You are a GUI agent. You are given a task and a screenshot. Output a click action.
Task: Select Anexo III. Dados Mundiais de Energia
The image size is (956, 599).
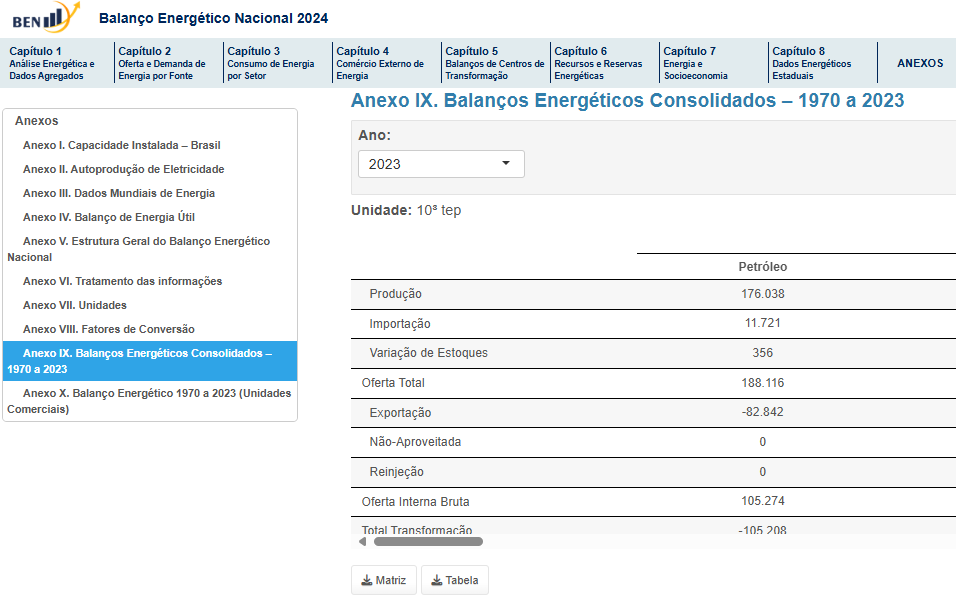118,193
